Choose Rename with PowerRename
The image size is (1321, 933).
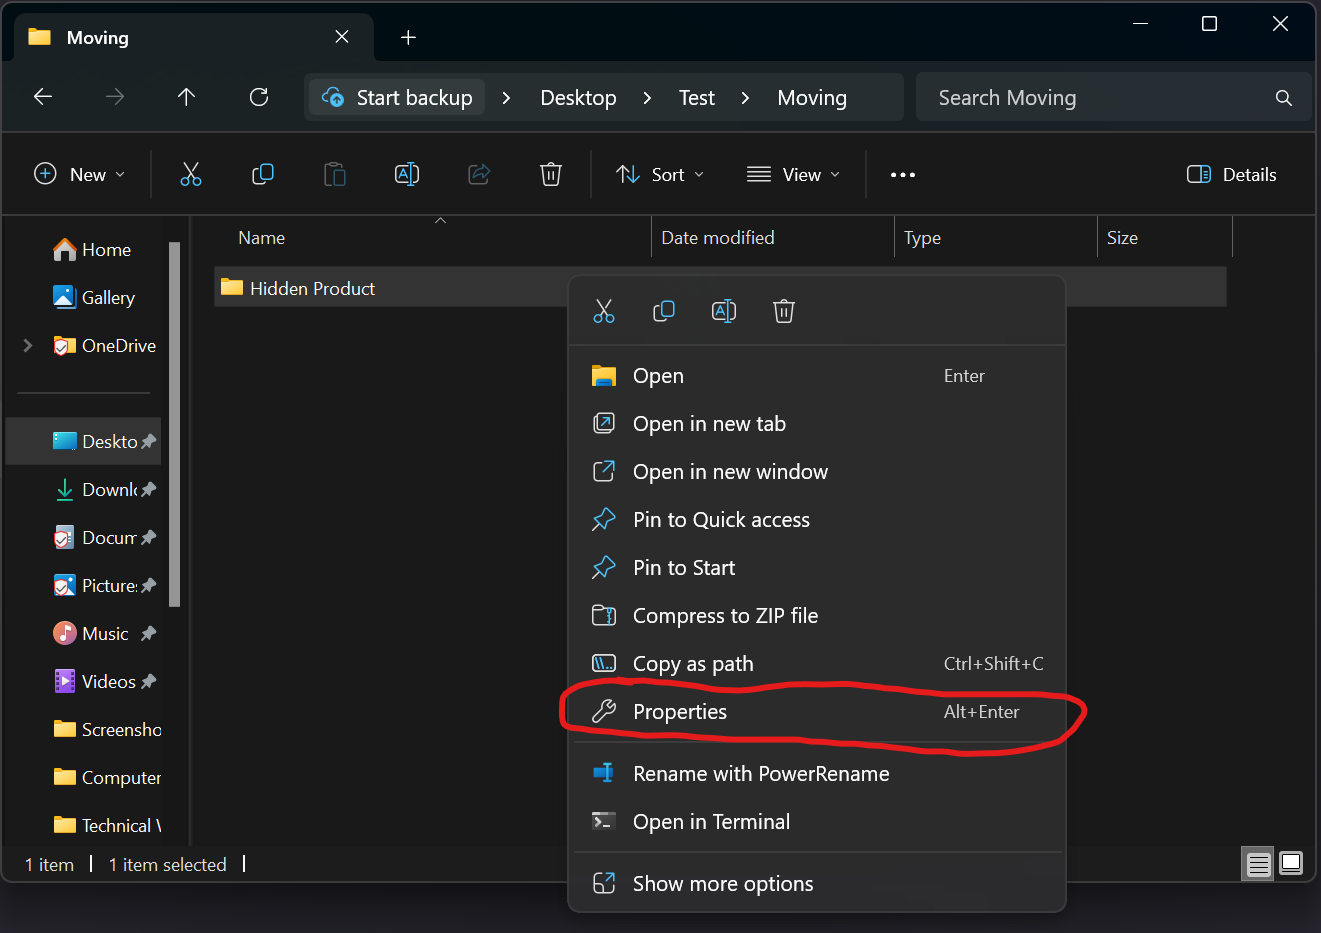(x=817, y=774)
